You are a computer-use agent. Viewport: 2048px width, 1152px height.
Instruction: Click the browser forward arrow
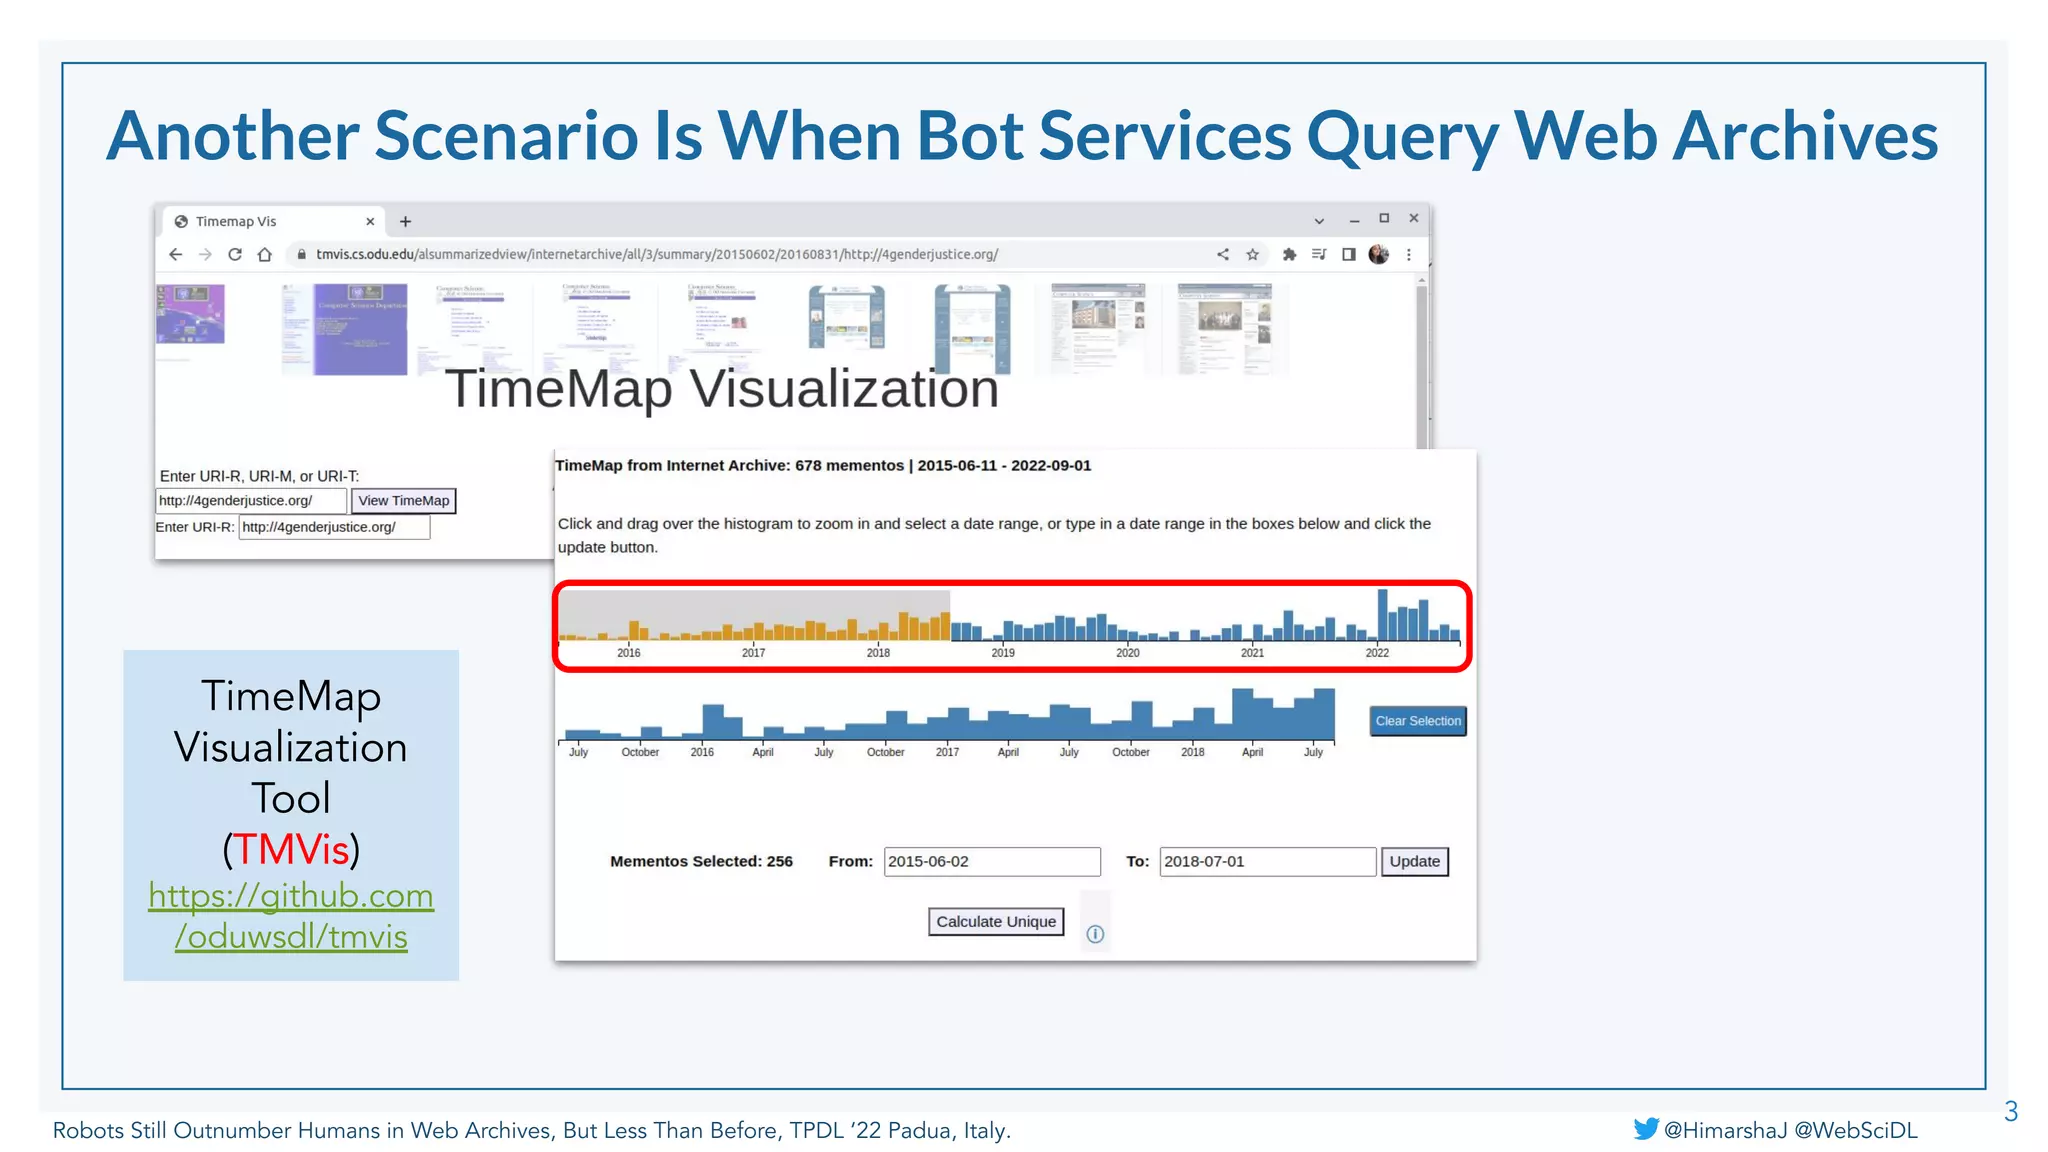point(205,254)
